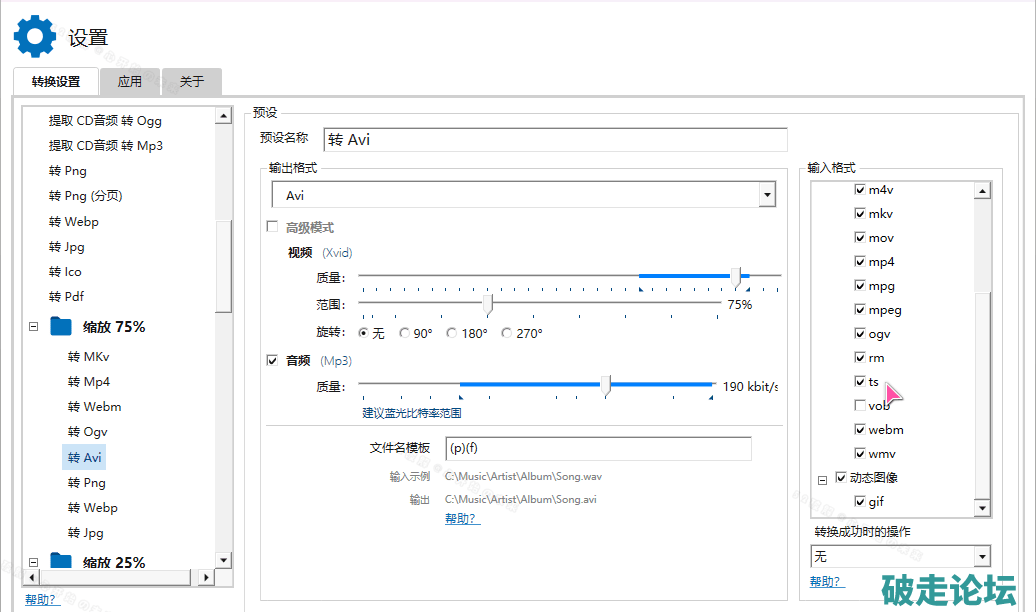Select the 90° rotation option
Screen dimensions: 1036x612
point(405,333)
